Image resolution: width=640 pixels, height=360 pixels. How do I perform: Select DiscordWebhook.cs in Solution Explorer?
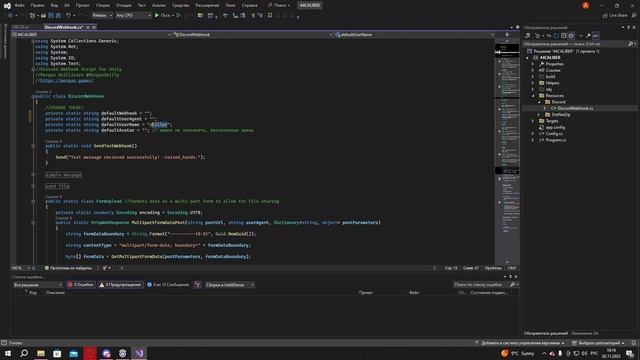[576, 109]
